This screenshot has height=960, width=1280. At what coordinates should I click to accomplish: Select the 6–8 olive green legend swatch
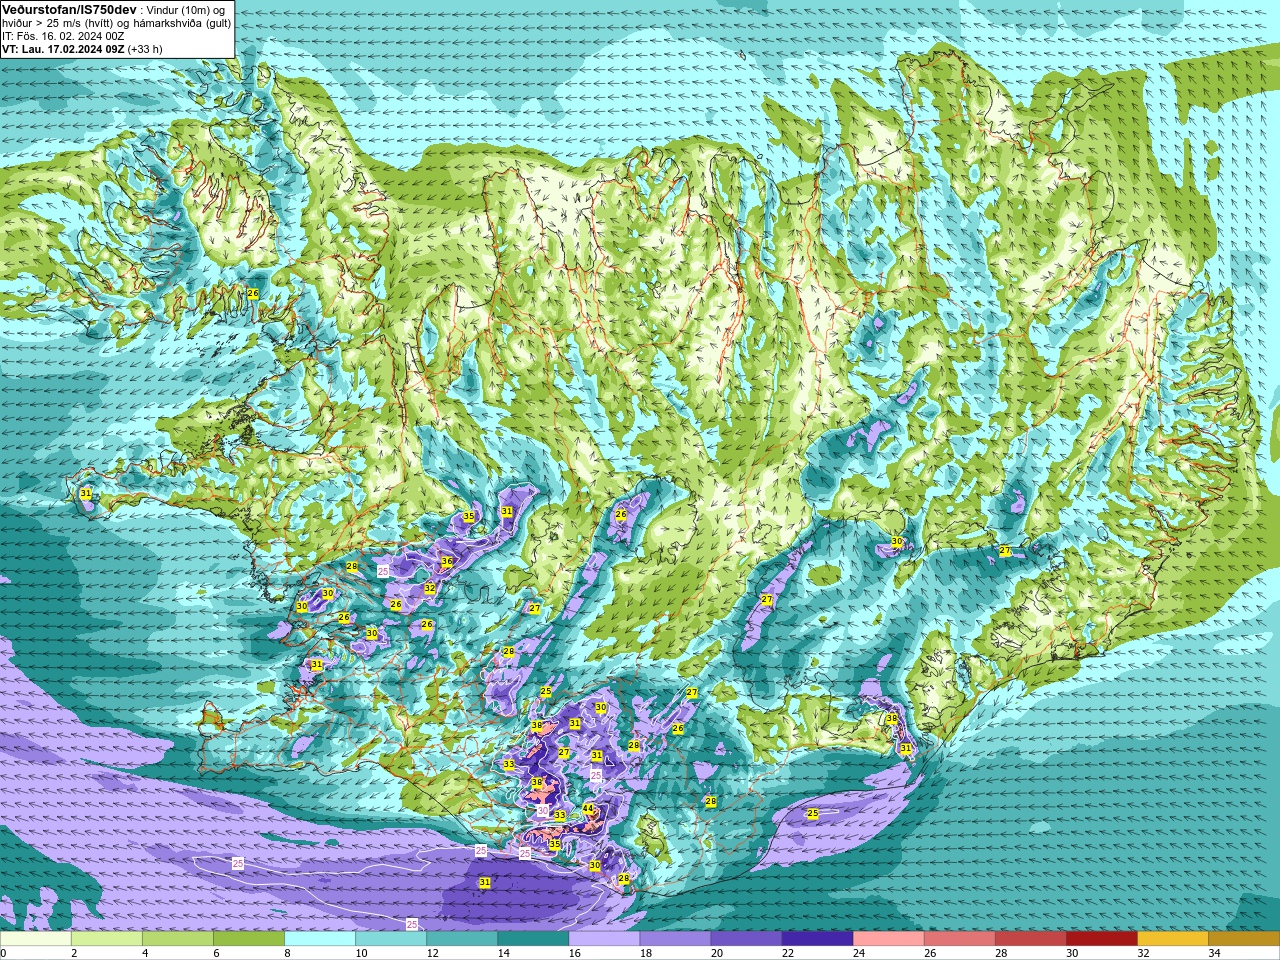[249, 939]
